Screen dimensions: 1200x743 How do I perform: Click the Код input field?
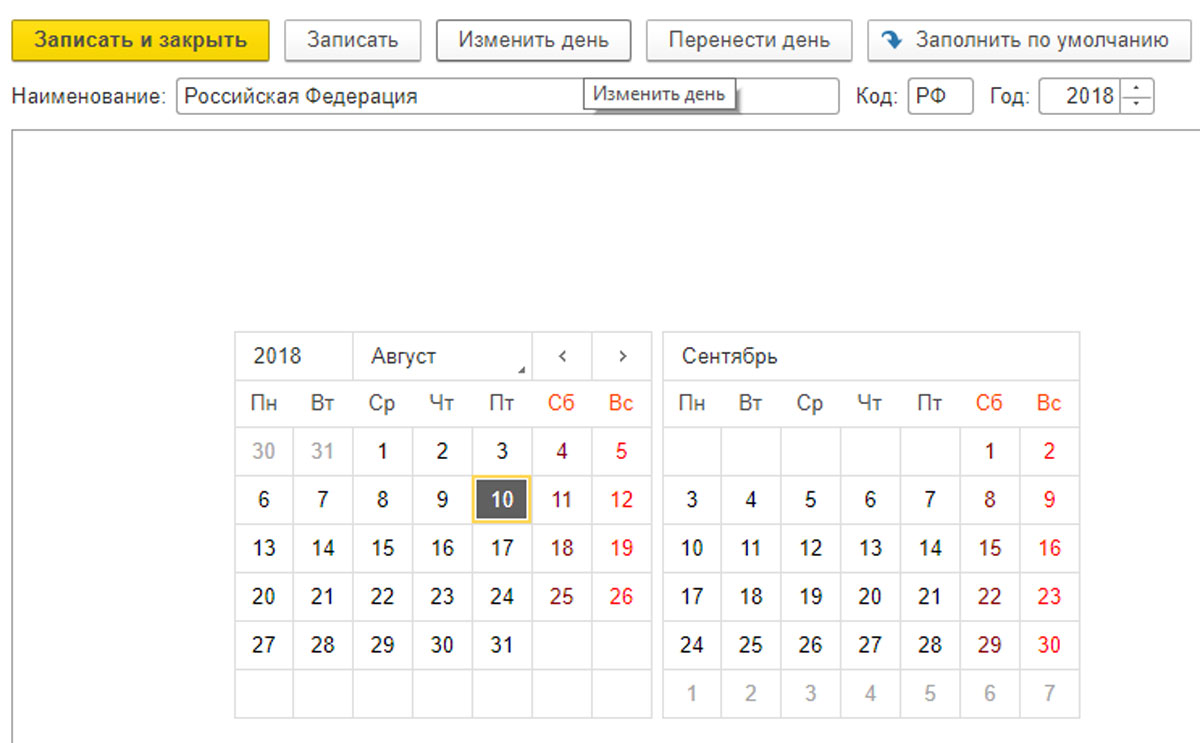pyautogui.click(x=939, y=97)
